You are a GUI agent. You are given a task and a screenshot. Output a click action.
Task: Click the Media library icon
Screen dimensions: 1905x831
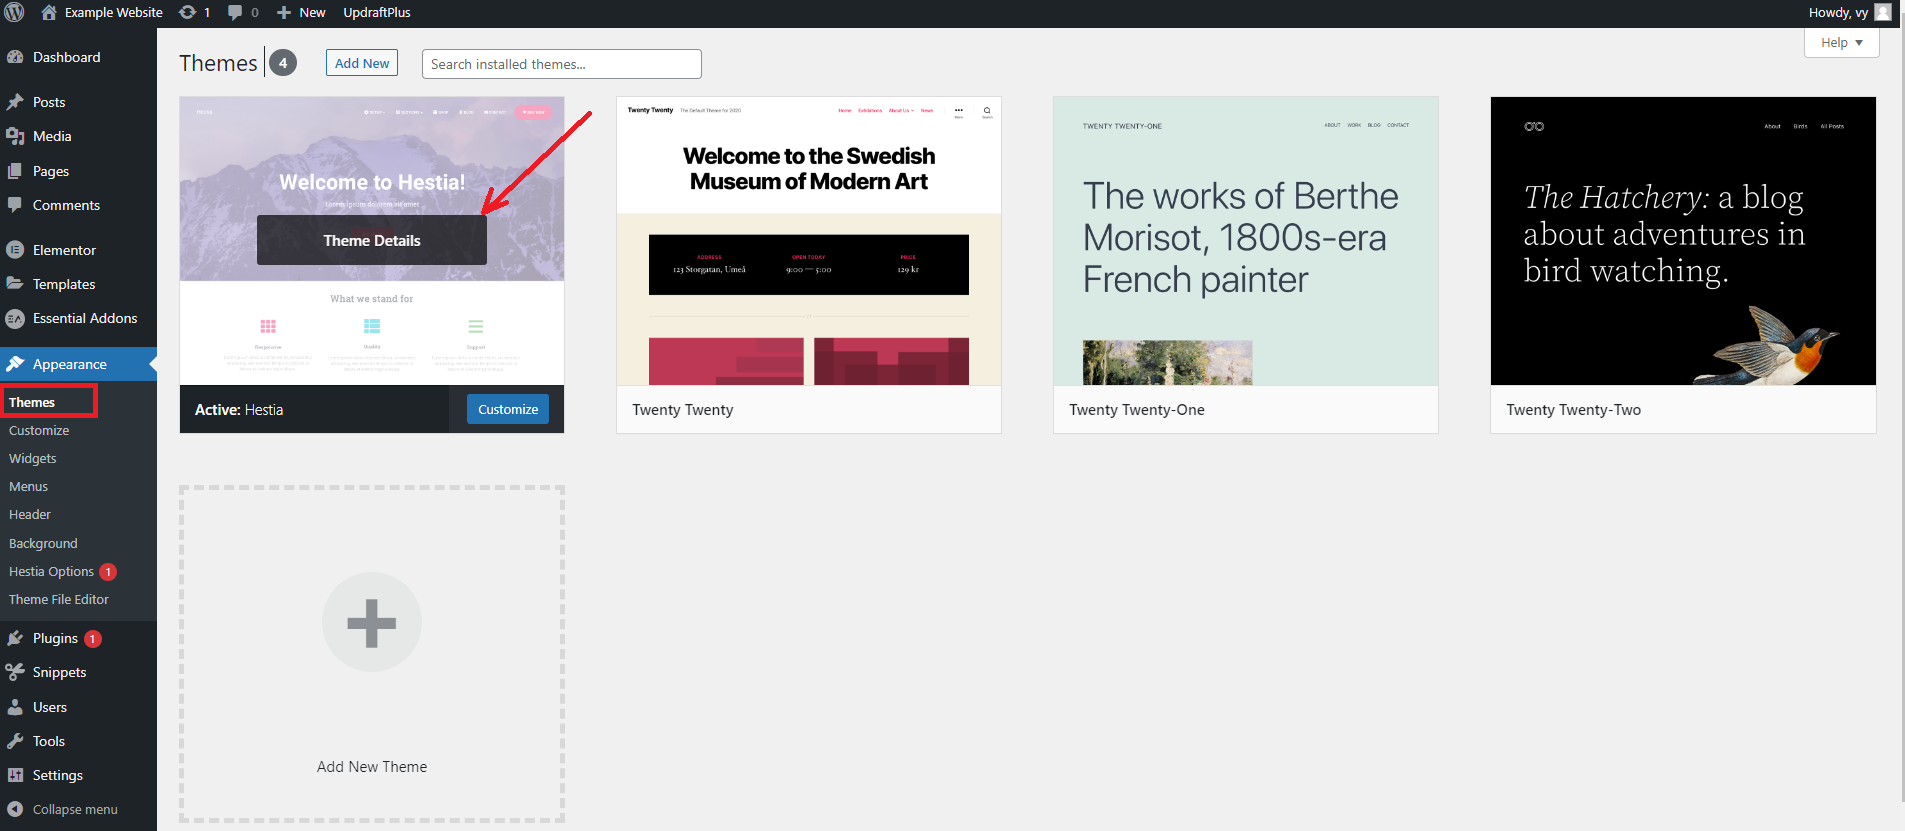tap(15, 136)
